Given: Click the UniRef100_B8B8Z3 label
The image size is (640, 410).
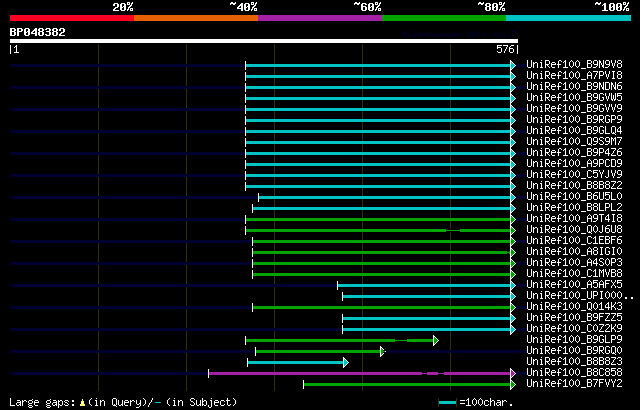Looking at the screenshot, I should tap(574, 362).
